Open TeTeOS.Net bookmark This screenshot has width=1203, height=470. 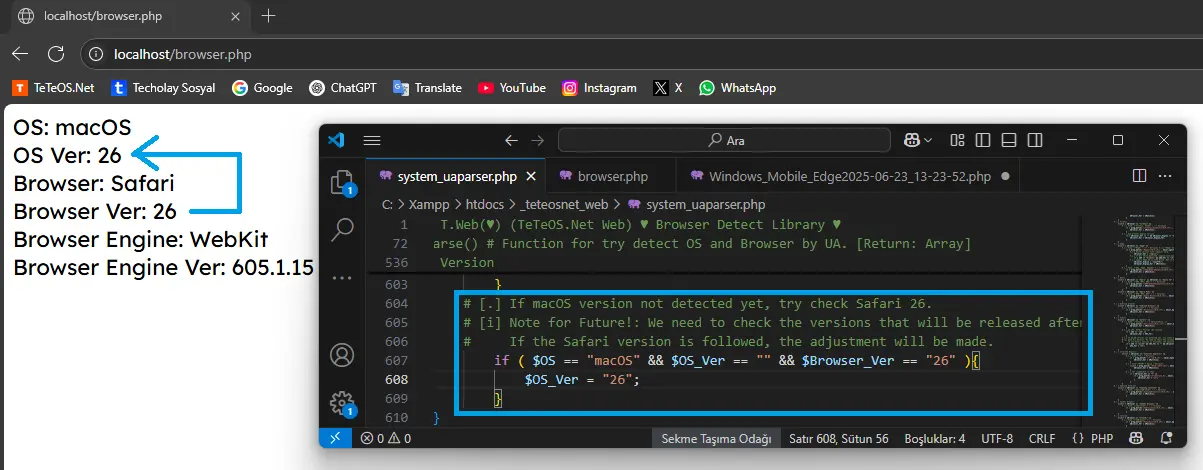[53, 88]
